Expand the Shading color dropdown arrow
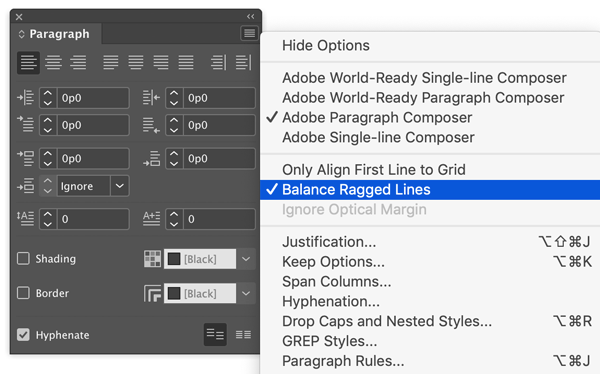Screen dimensions: 600x374 pos(246,259)
